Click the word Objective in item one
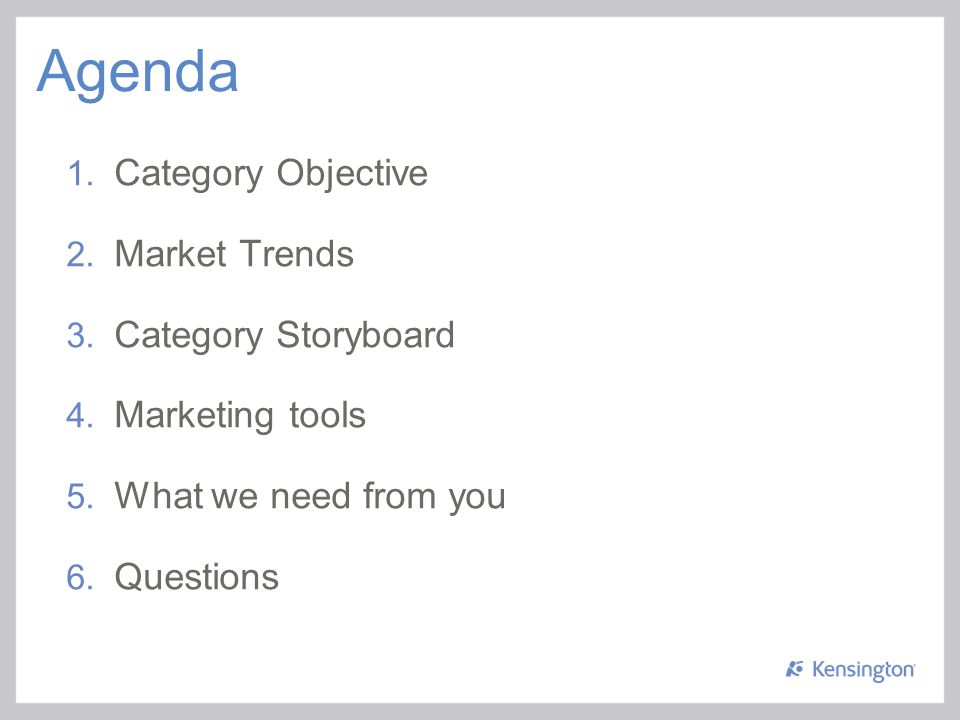Screen dimensions: 960x720 [352, 174]
